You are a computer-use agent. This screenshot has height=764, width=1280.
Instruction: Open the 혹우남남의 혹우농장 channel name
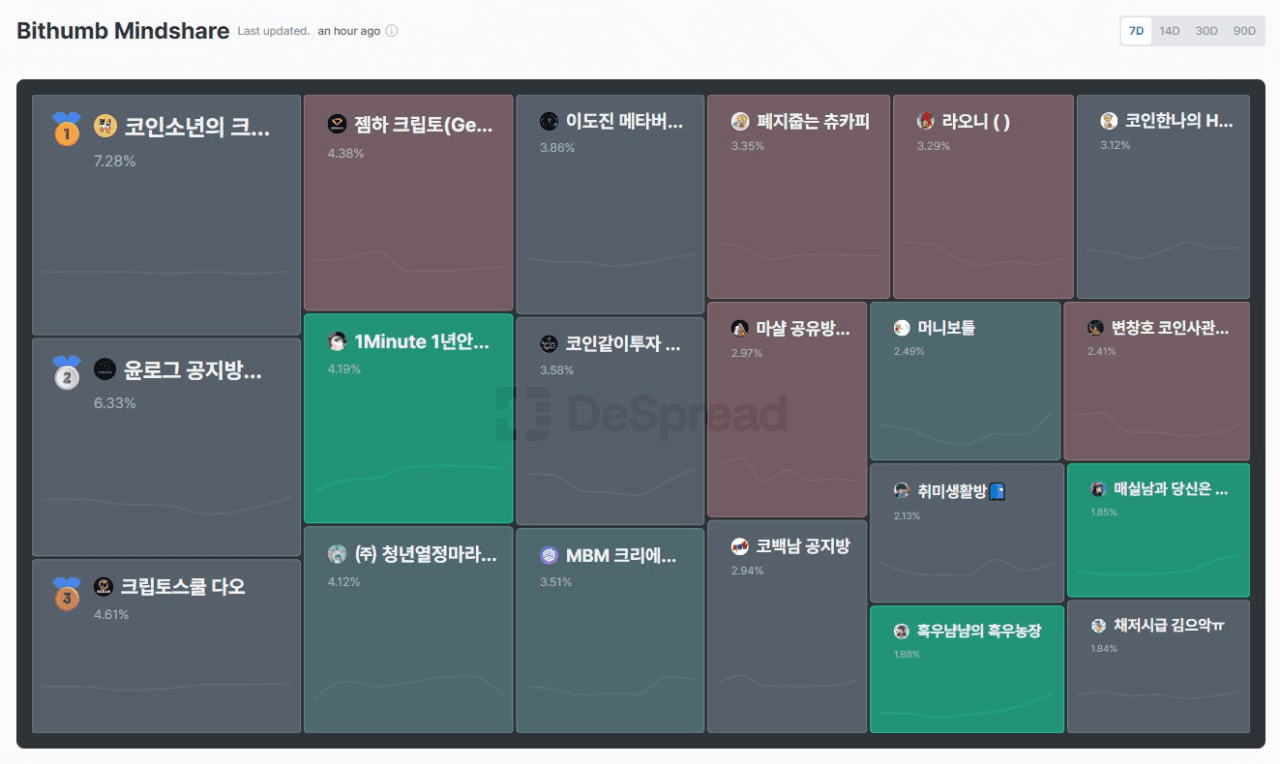click(979, 631)
